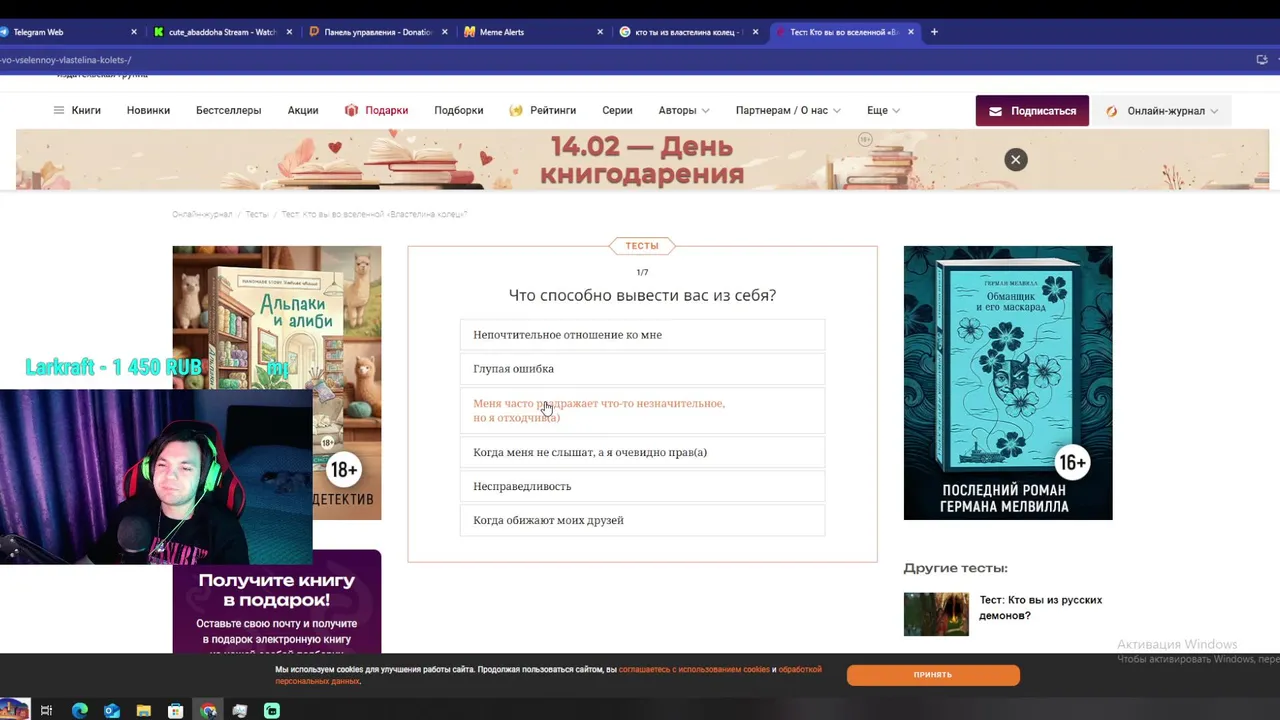
Task: Close the Панель управления Donation tab
Action: pyautogui.click(x=445, y=32)
